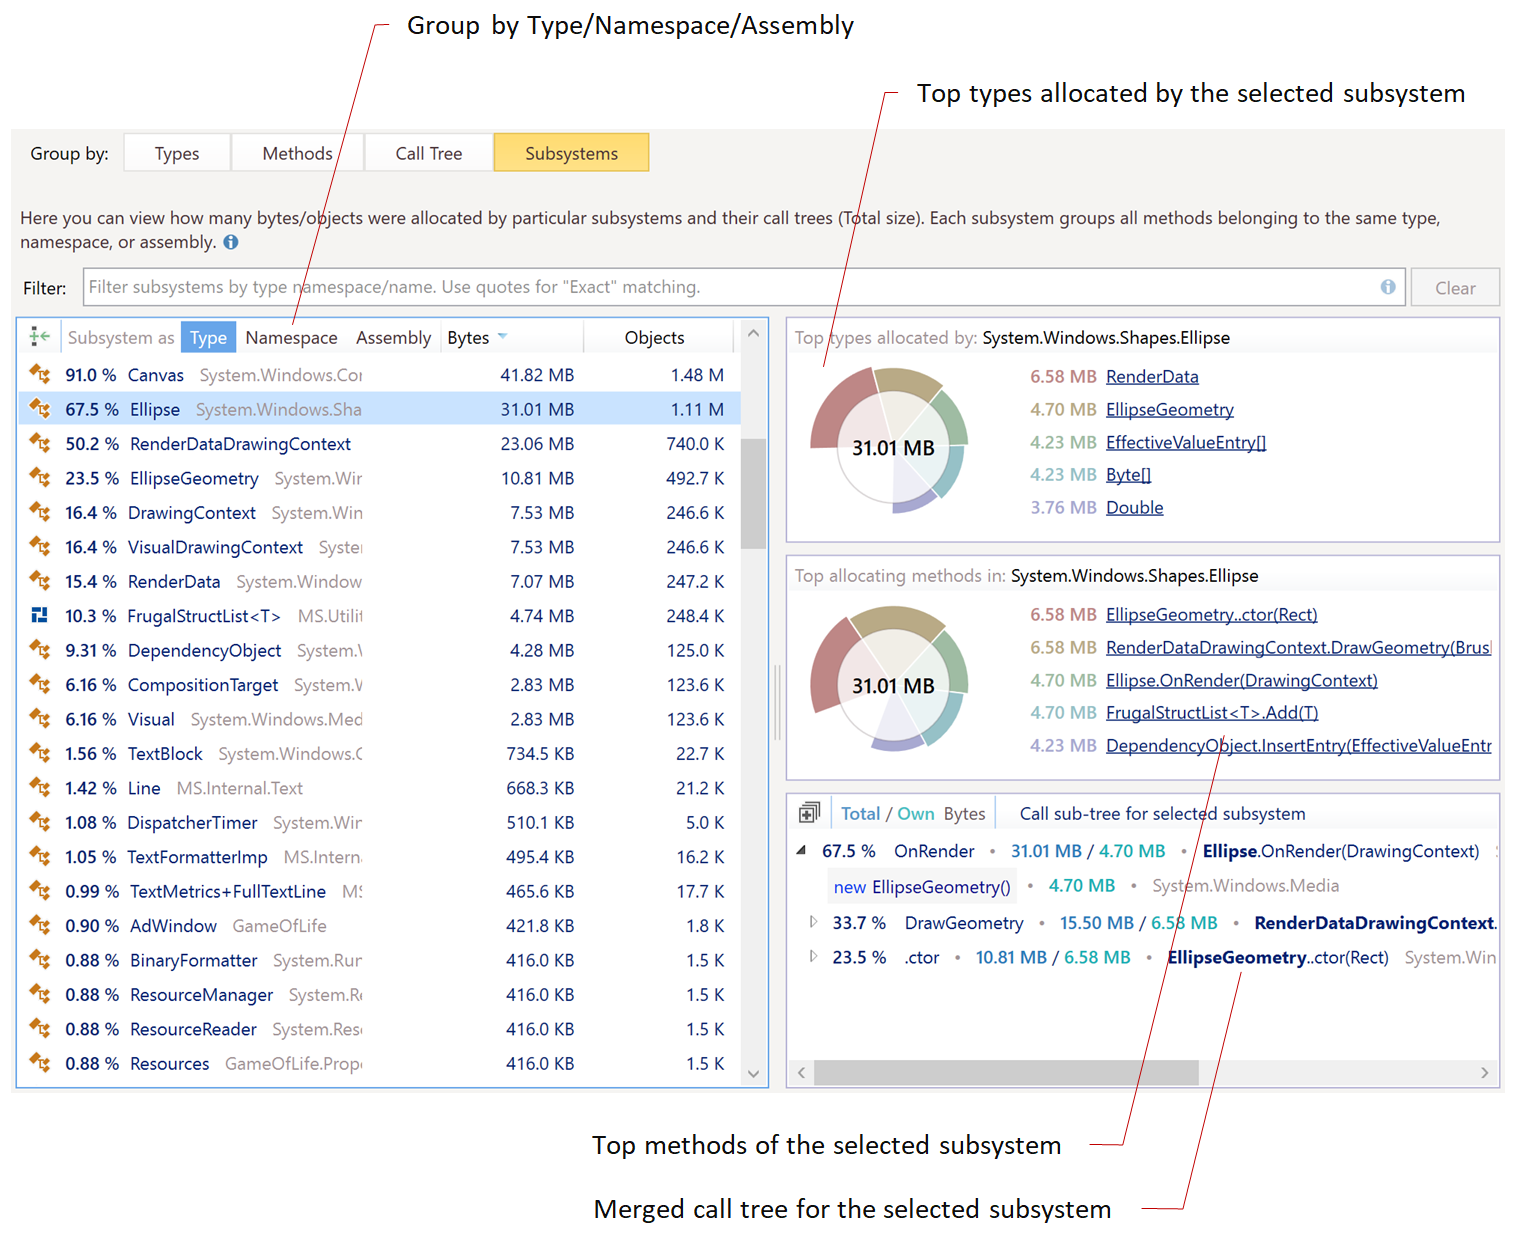The height and width of the screenshot is (1233, 1514).
Task: Click the info icon inside the filter field
Action: [x=1388, y=287]
